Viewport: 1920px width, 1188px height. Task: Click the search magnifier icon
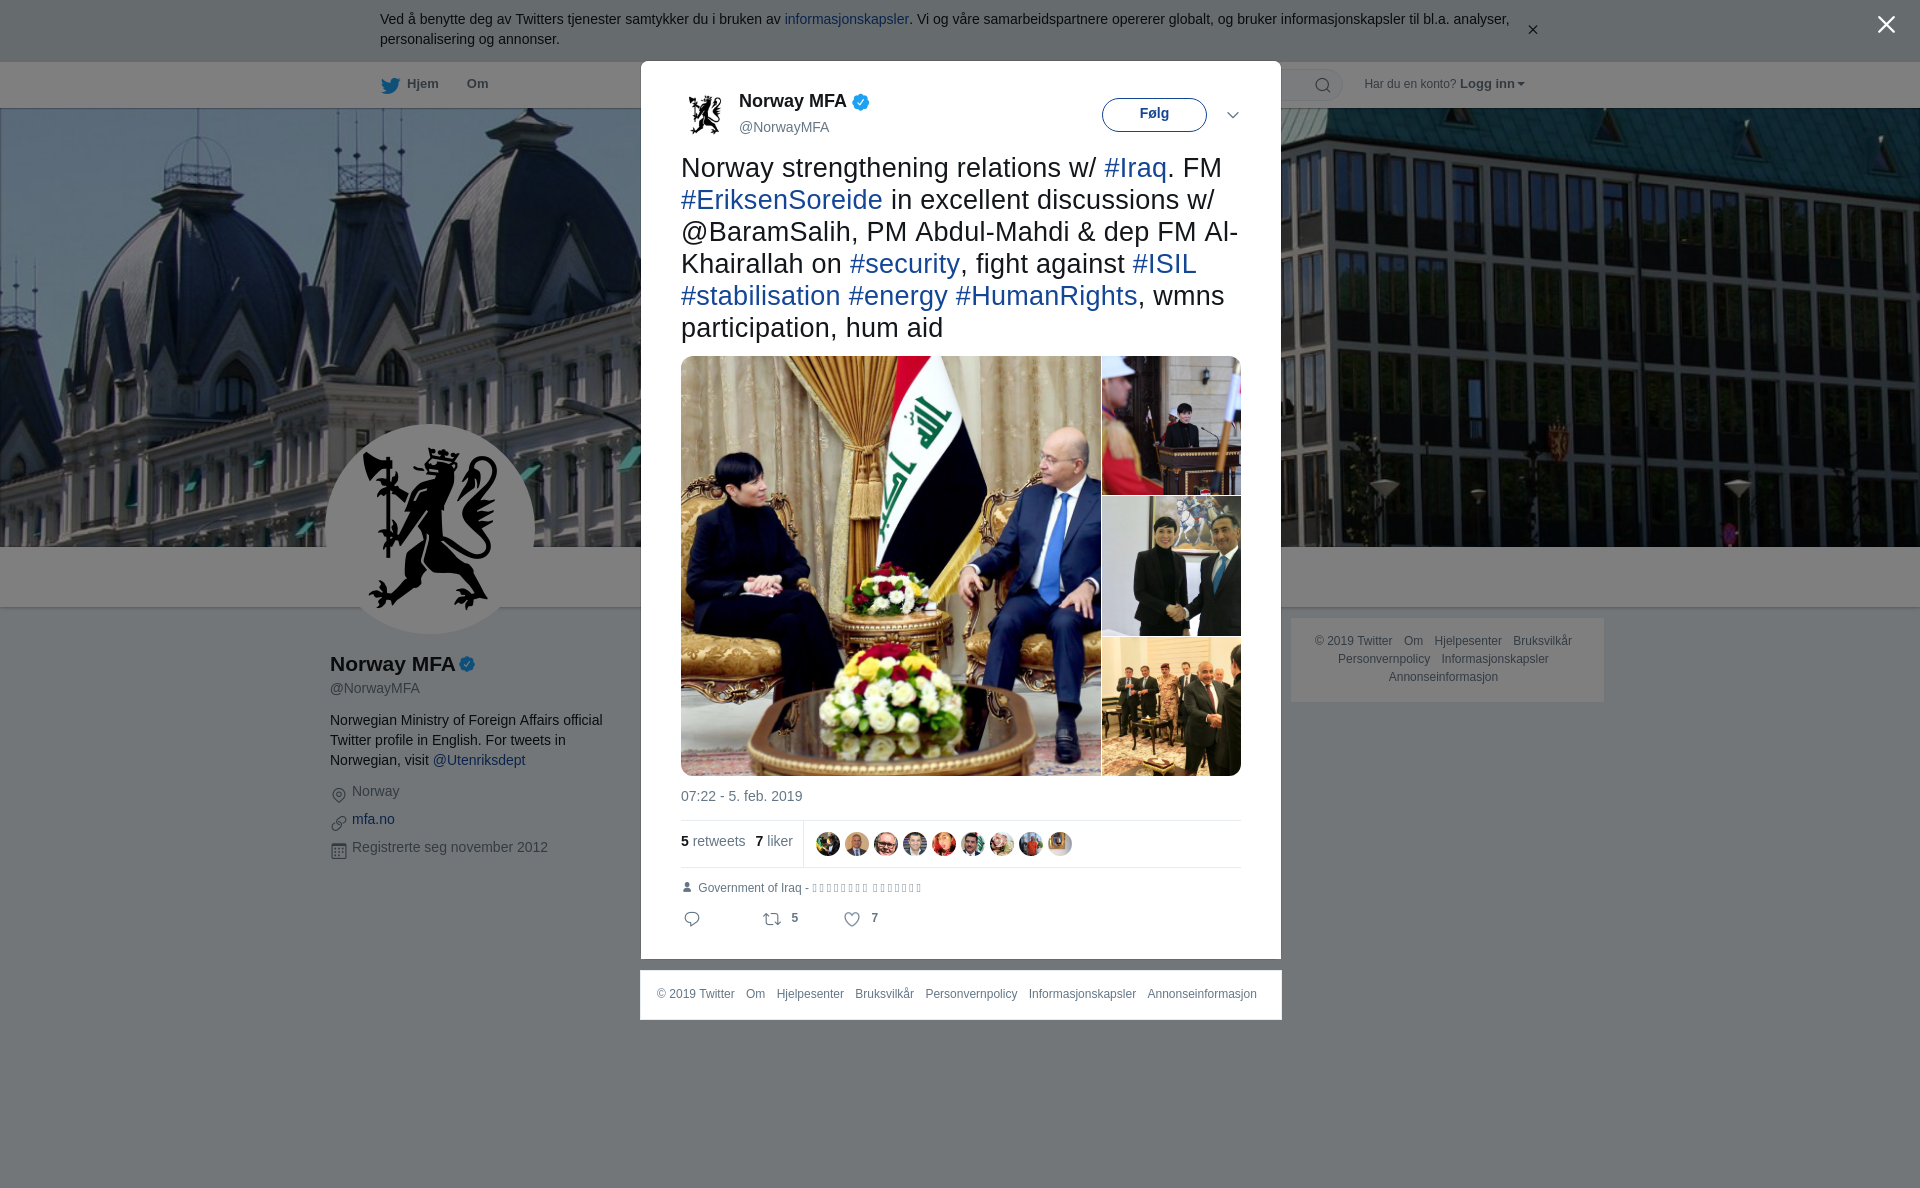[x=1323, y=85]
